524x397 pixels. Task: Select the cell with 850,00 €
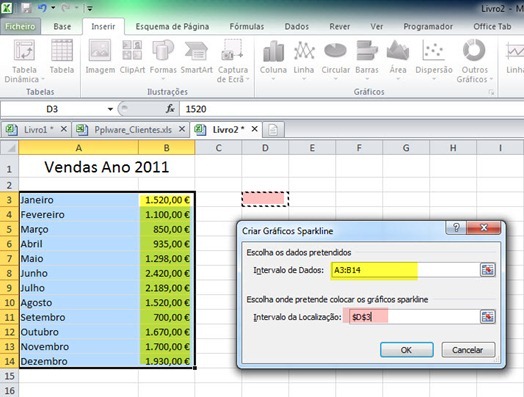[x=166, y=230]
